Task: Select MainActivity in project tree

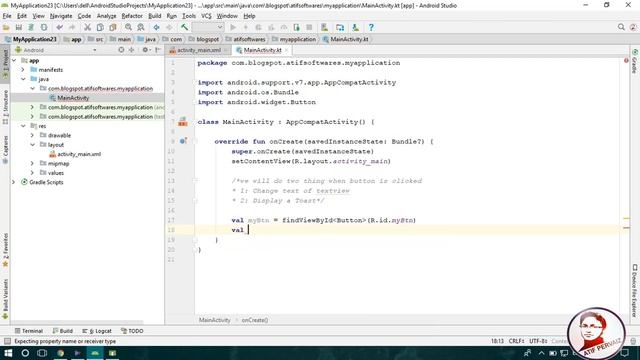Action: (73, 98)
